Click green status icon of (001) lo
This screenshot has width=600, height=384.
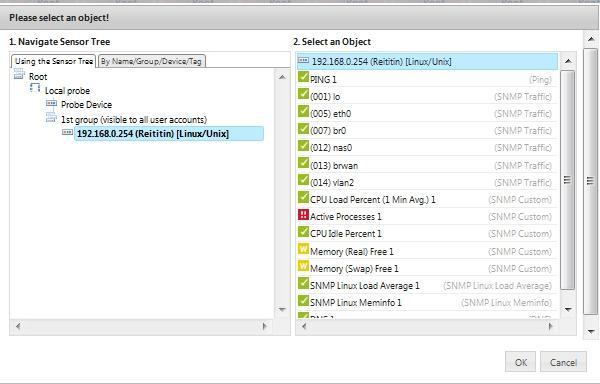[303, 94]
